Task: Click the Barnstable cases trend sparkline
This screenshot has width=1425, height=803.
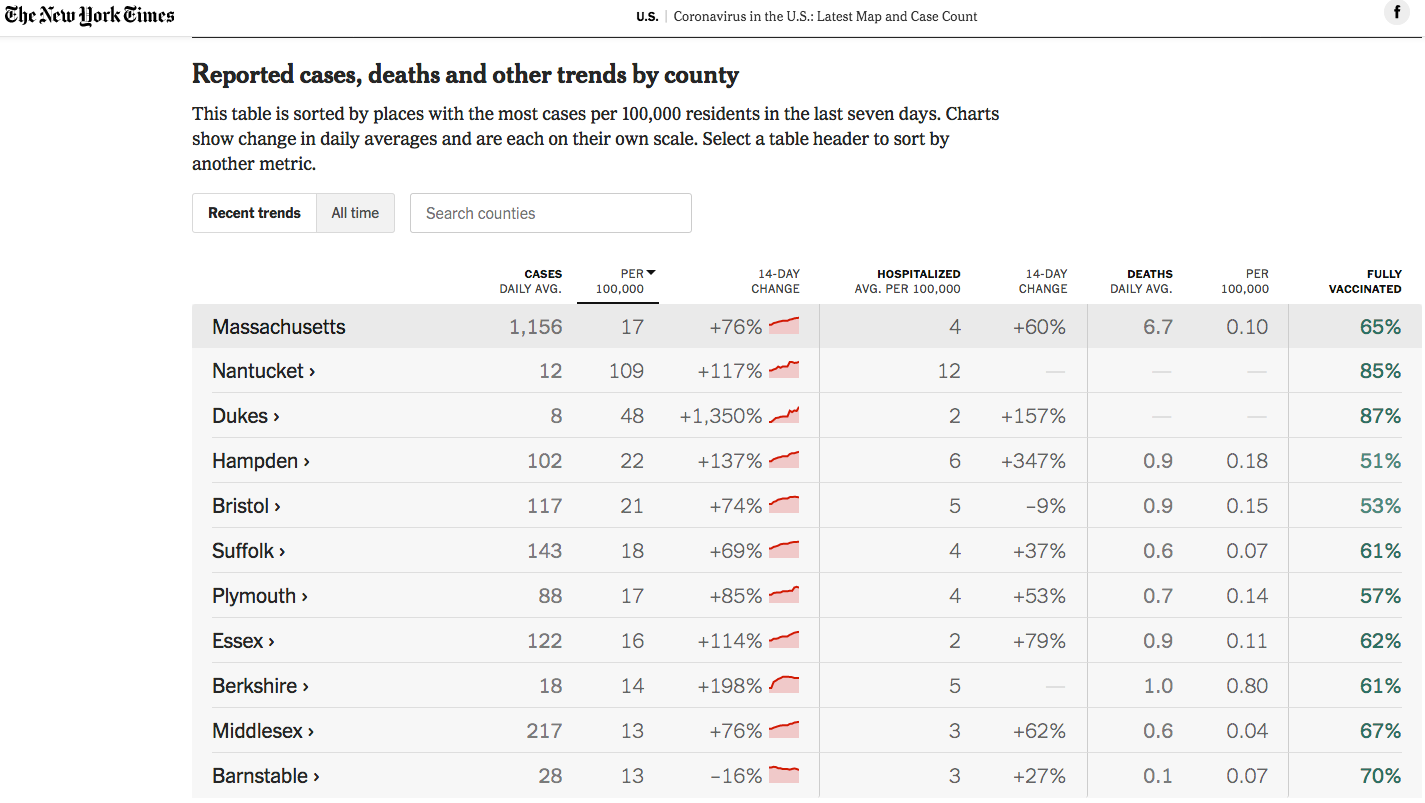Action: 784,775
